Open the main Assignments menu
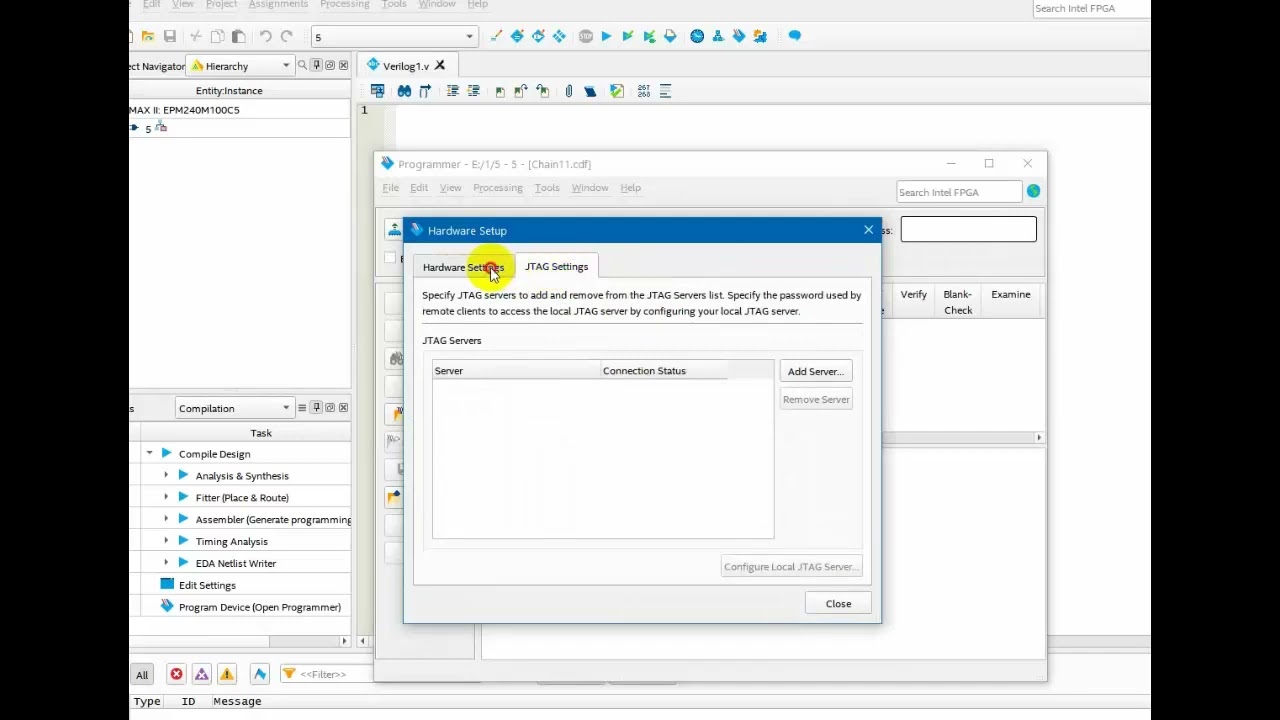 [278, 5]
